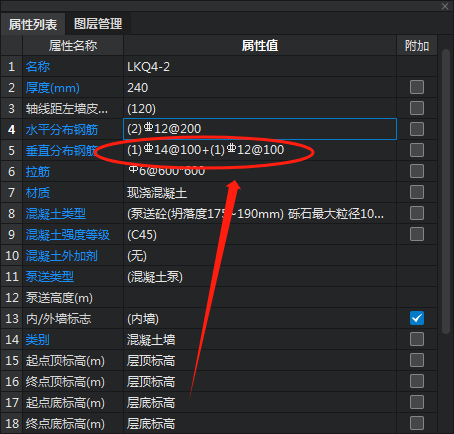Enable 附加 checkbox for 水平分布钢筋
The height and width of the screenshot is (434, 454).
(417, 129)
